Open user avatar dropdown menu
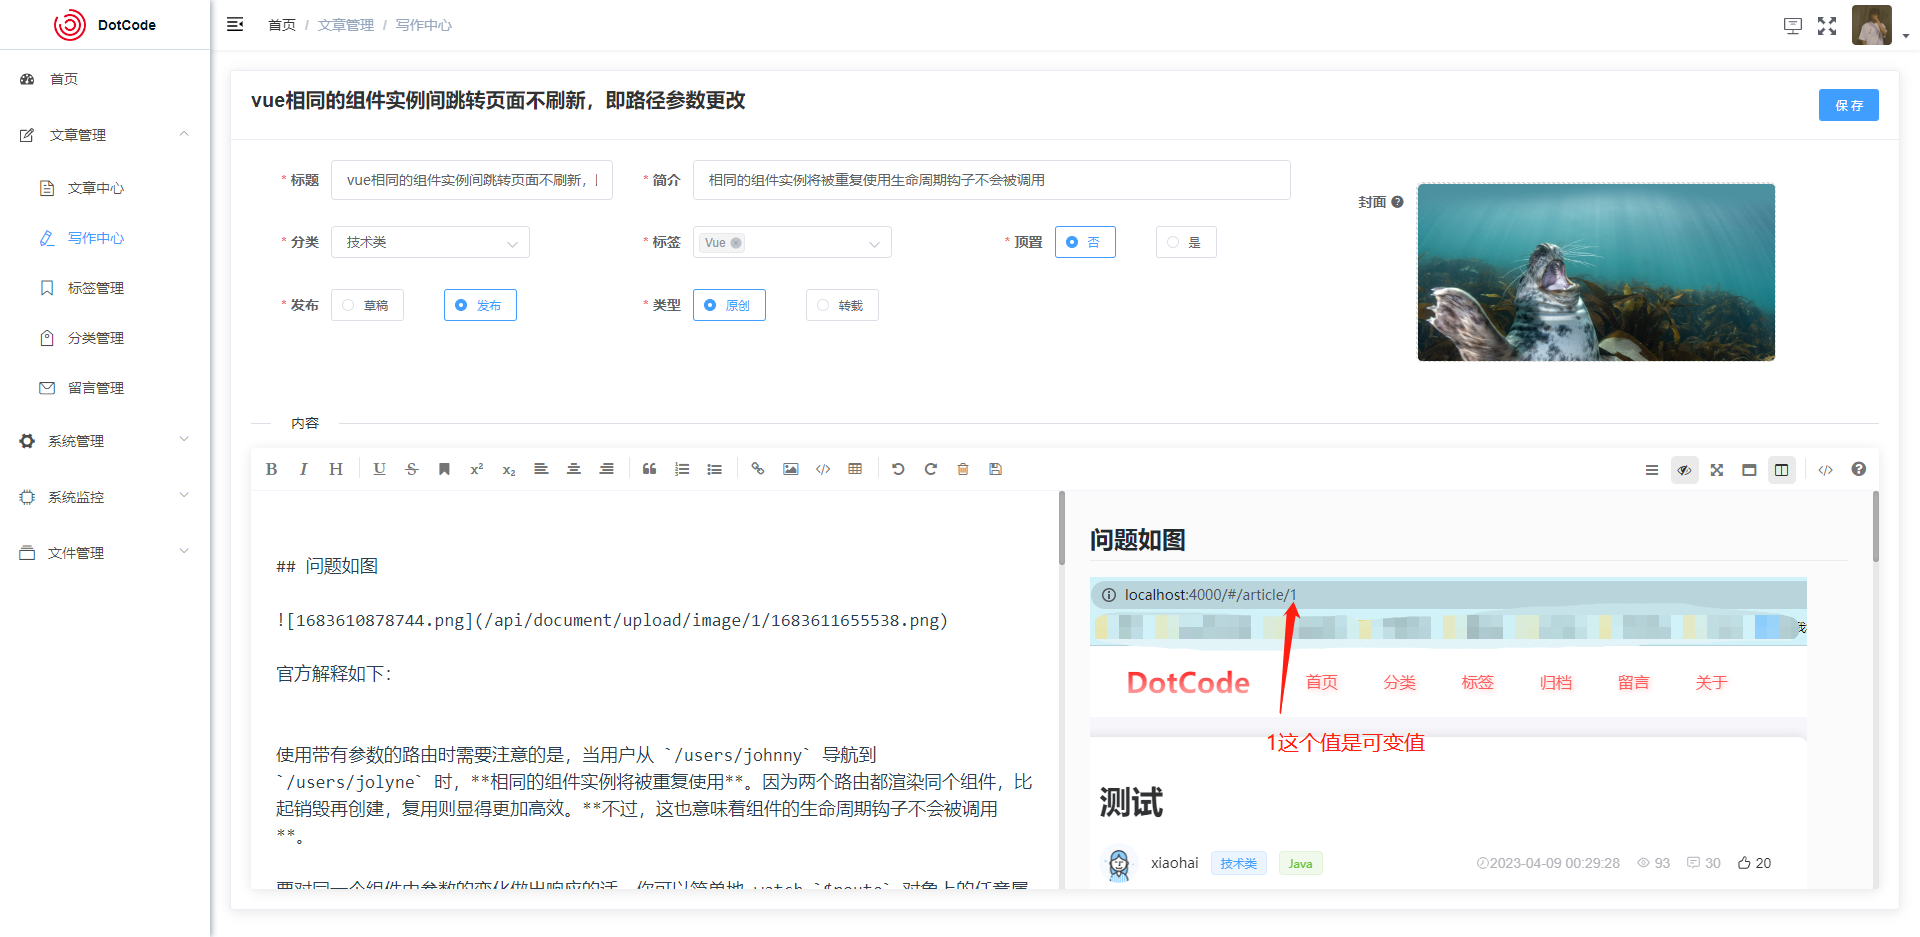 pyautogui.click(x=1879, y=26)
